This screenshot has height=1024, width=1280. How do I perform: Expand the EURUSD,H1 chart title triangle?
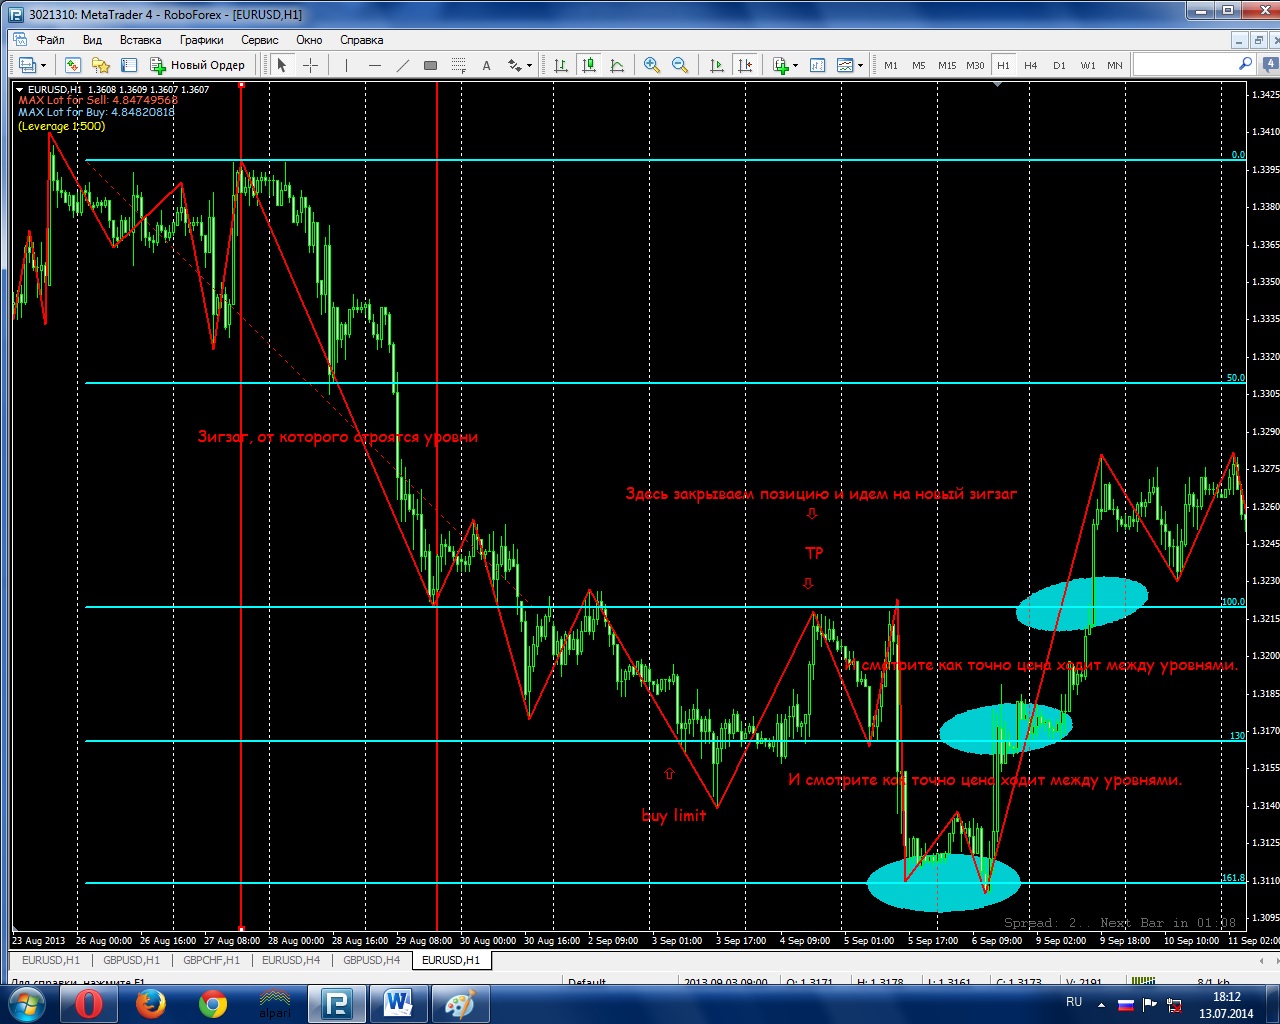[x=19, y=89]
